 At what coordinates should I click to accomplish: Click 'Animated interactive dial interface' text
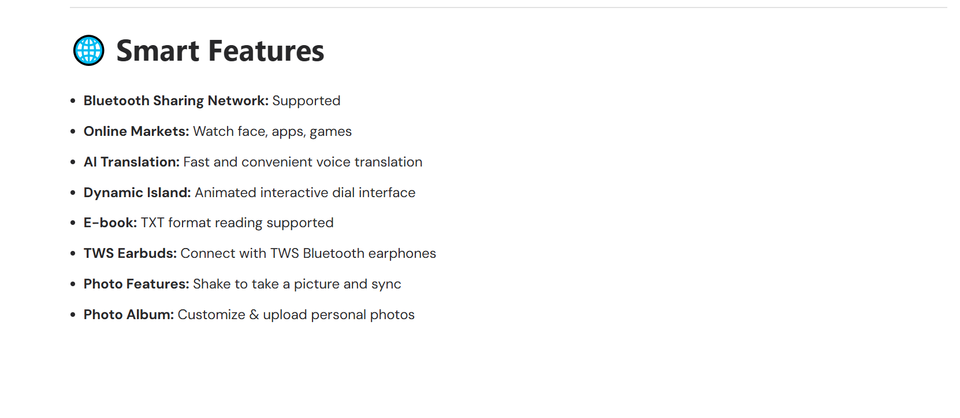(x=305, y=192)
